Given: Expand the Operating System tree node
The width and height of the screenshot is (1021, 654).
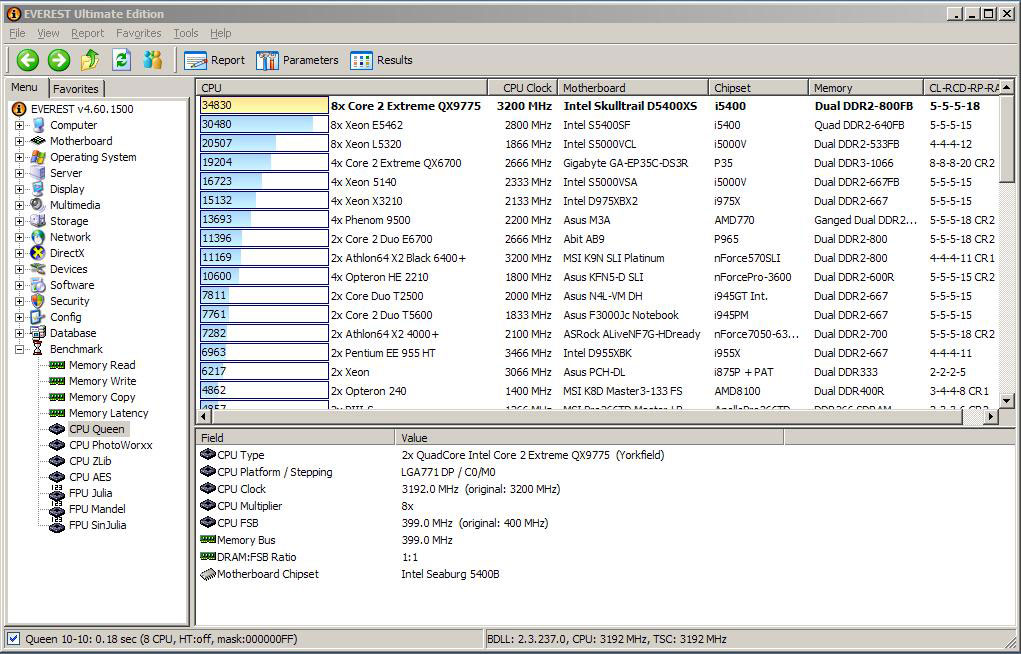Looking at the screenshot, I should 20,157.
